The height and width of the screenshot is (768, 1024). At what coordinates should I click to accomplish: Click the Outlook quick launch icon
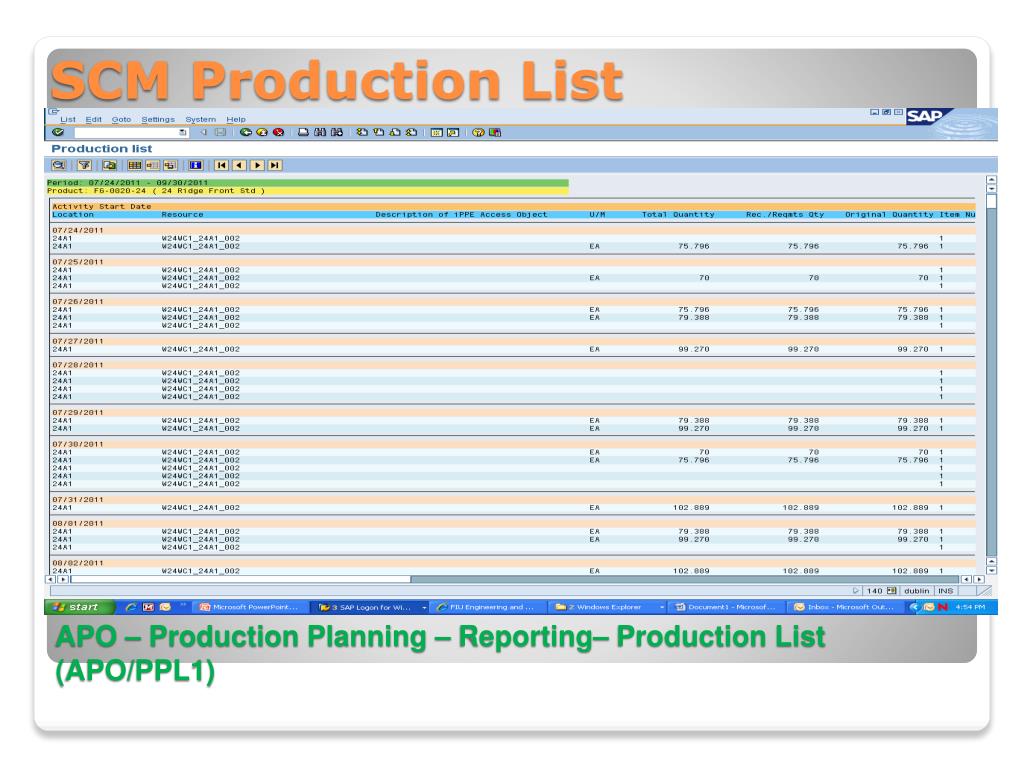point(165,607)
